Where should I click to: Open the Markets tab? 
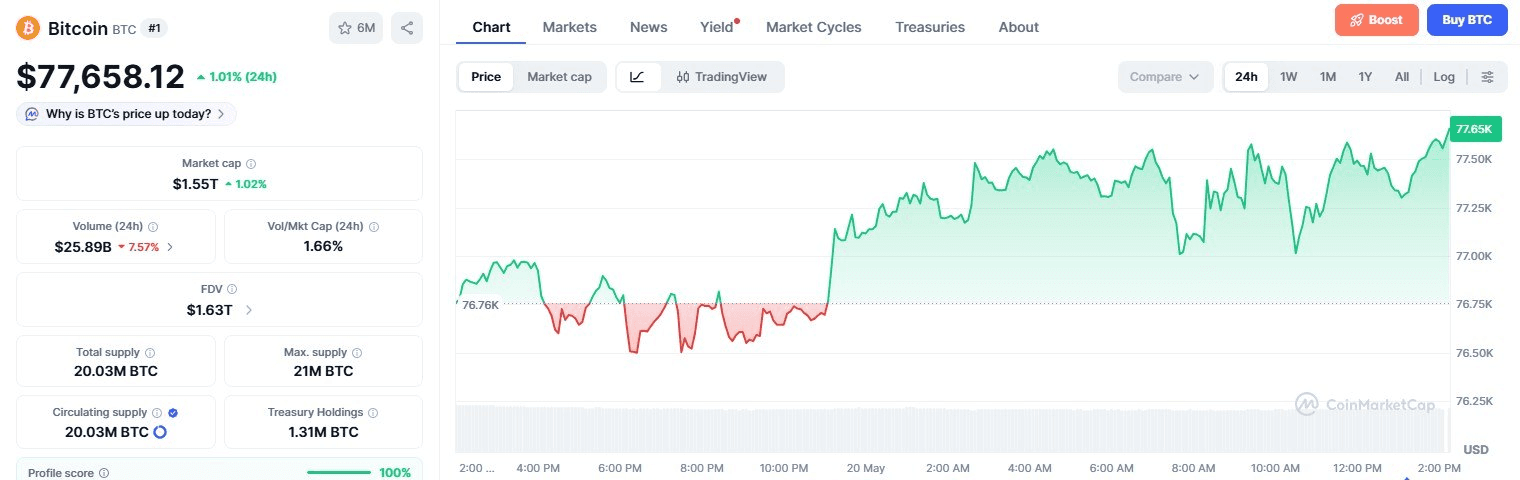tap(570, 27)
